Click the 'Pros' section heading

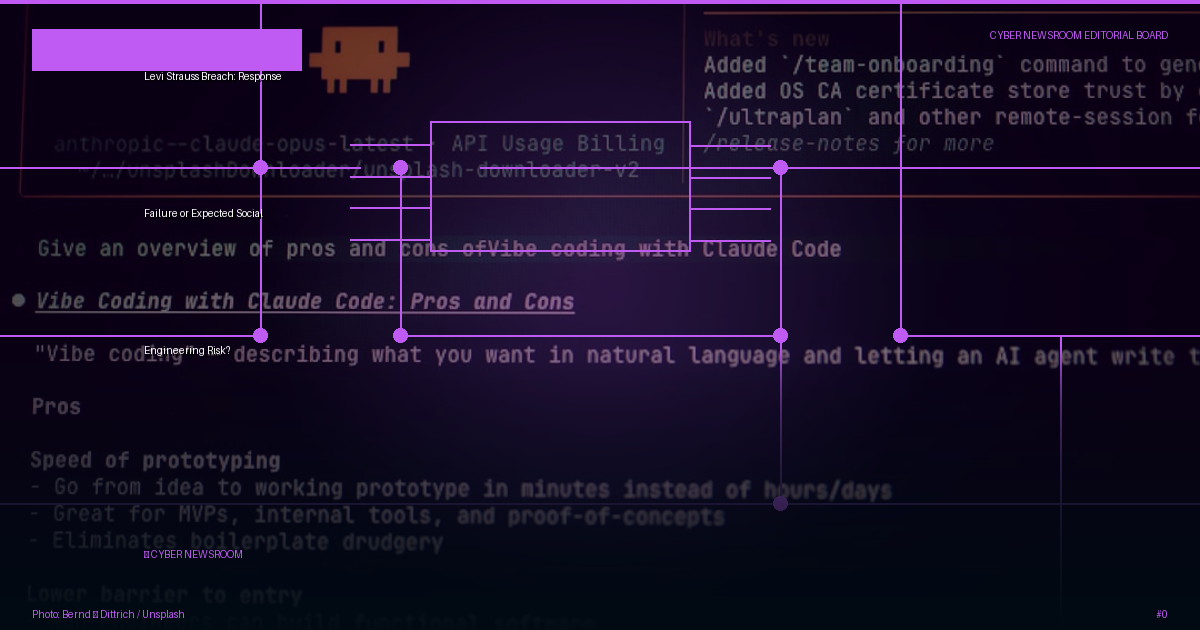pos(56,406)
